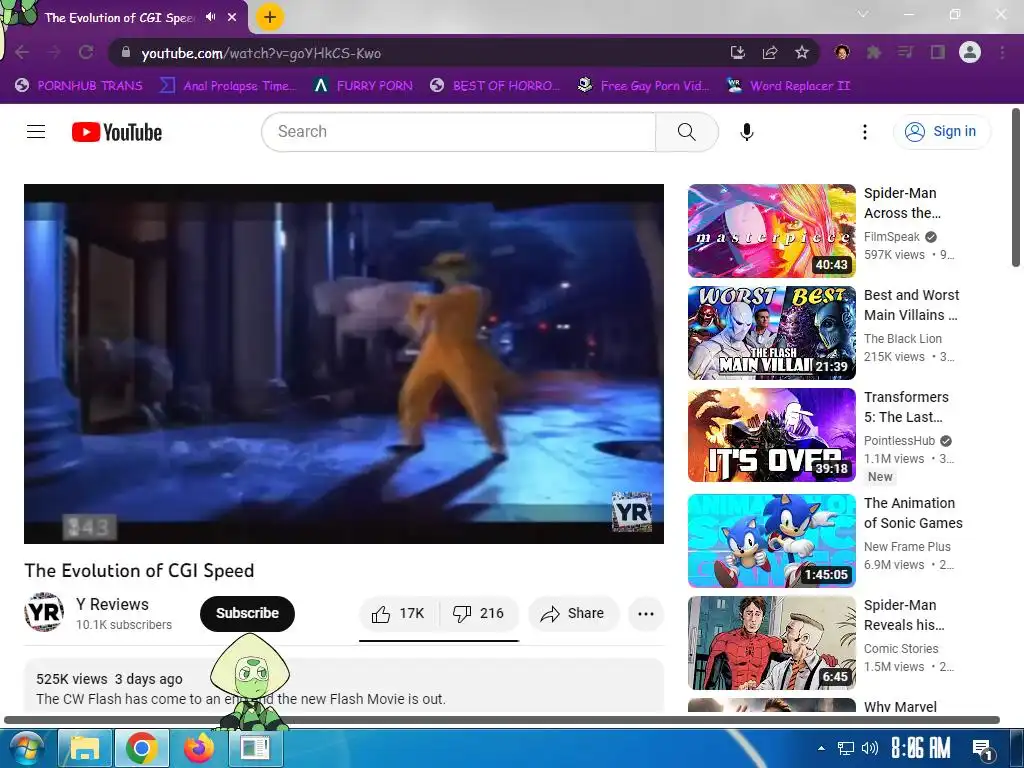Image resolution: width=1024 pixels, height=768 pixels.
Task: Open The Black Lion channel name
Action: [x=903, y=339]
